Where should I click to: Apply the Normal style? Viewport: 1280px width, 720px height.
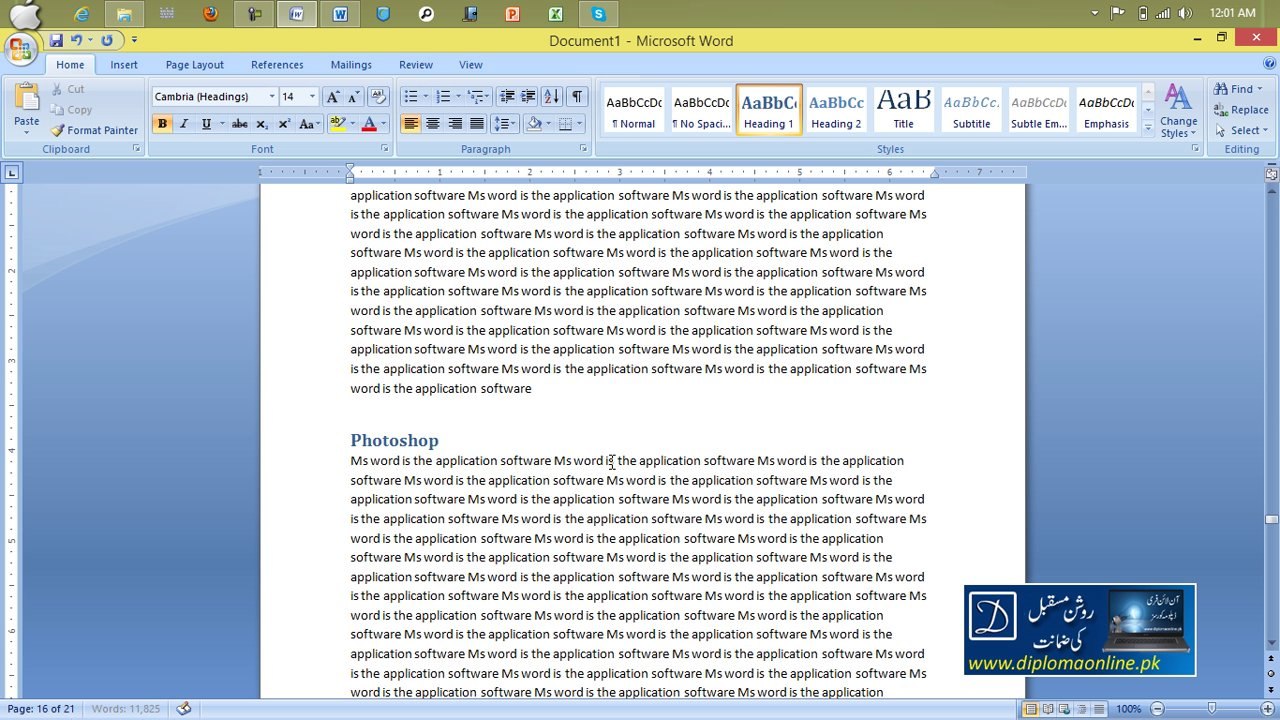tap(634, 110)
